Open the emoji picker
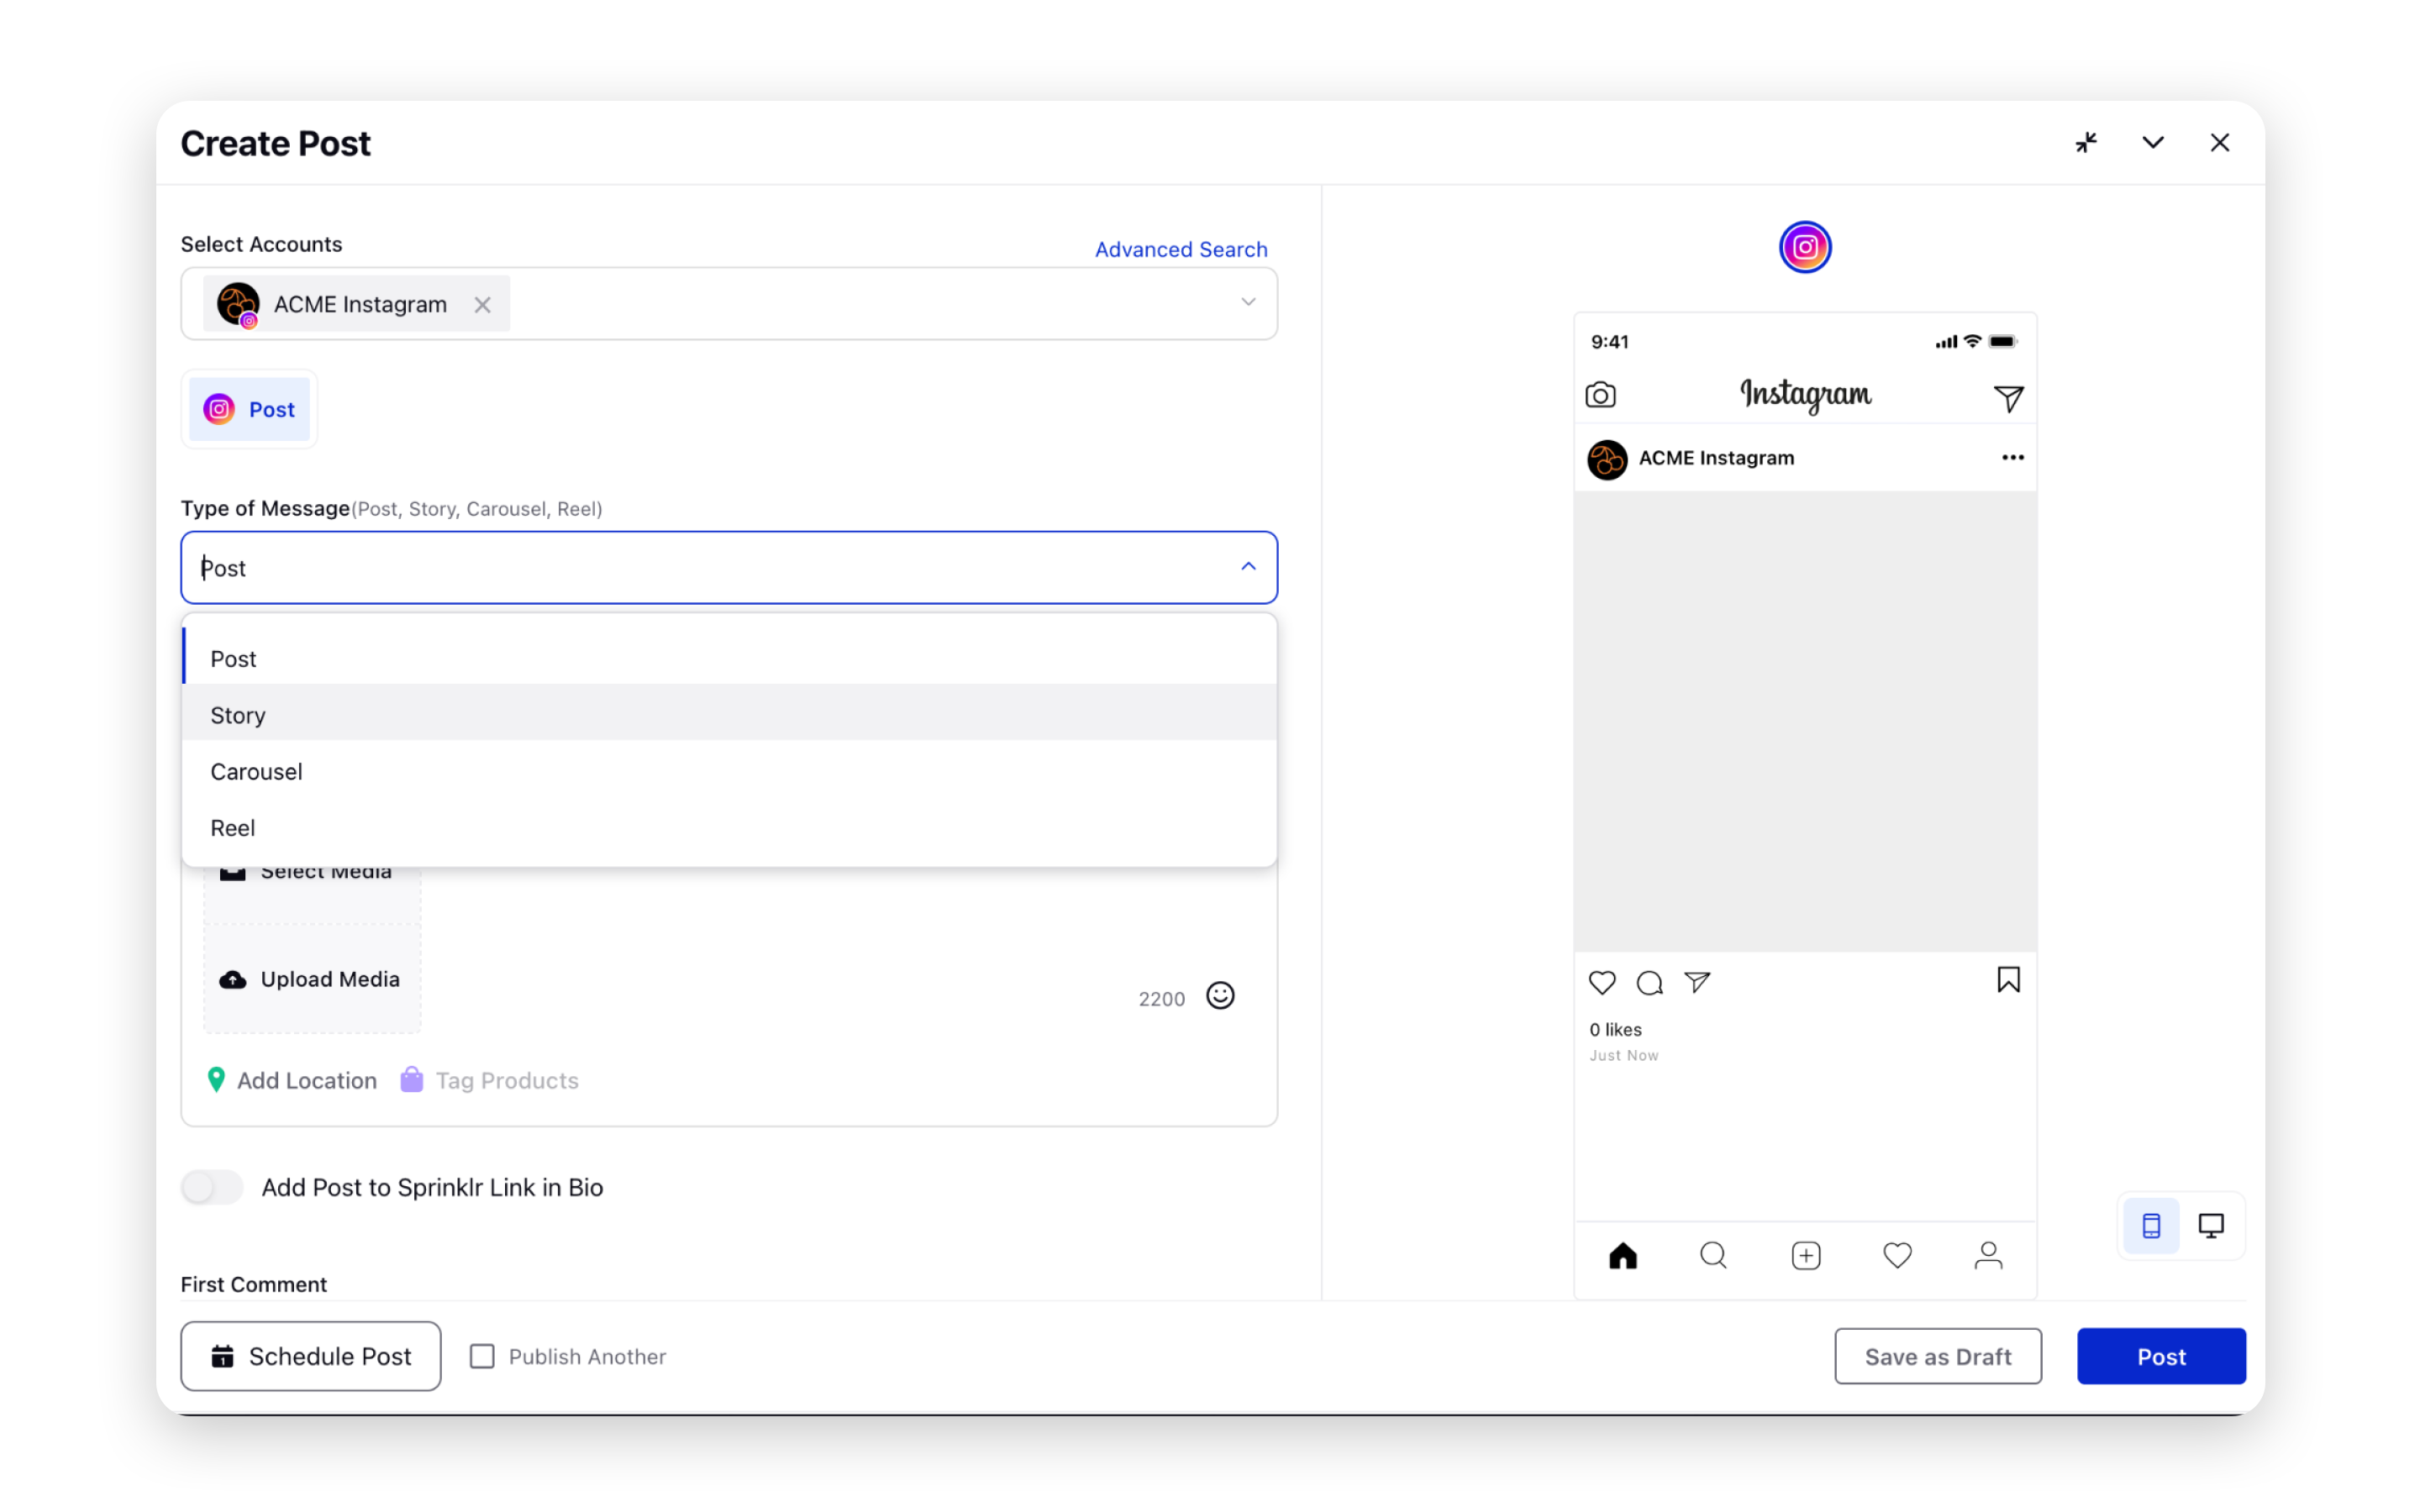 tap(1220, 996)
